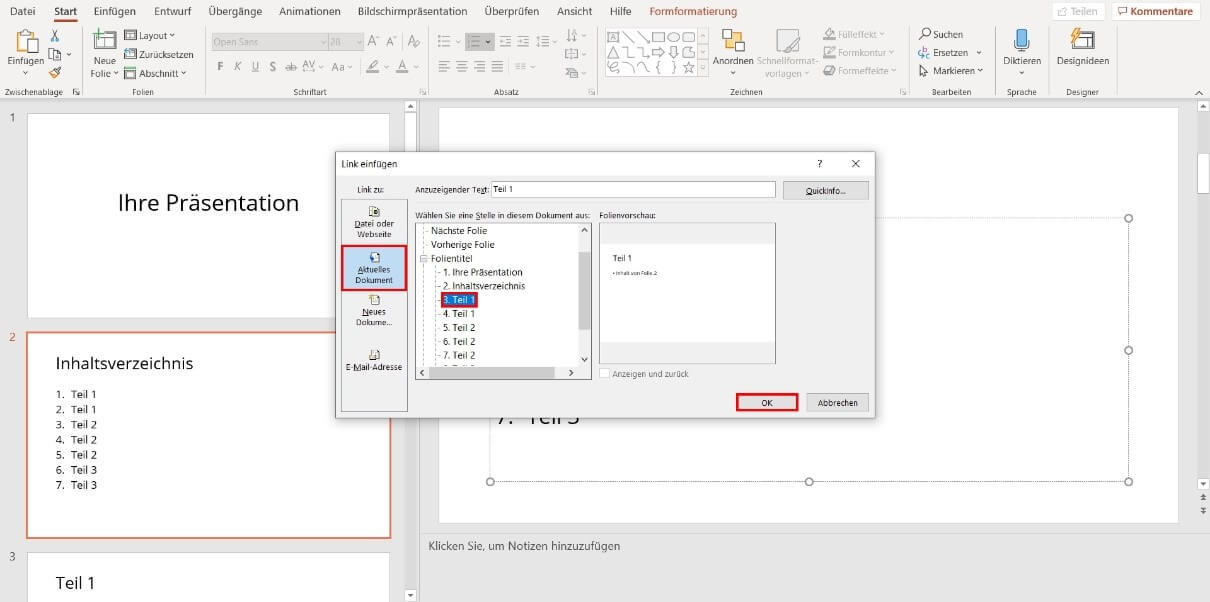Increase font size with the larger A icon
1210x602 pixels.
(373, 41)
